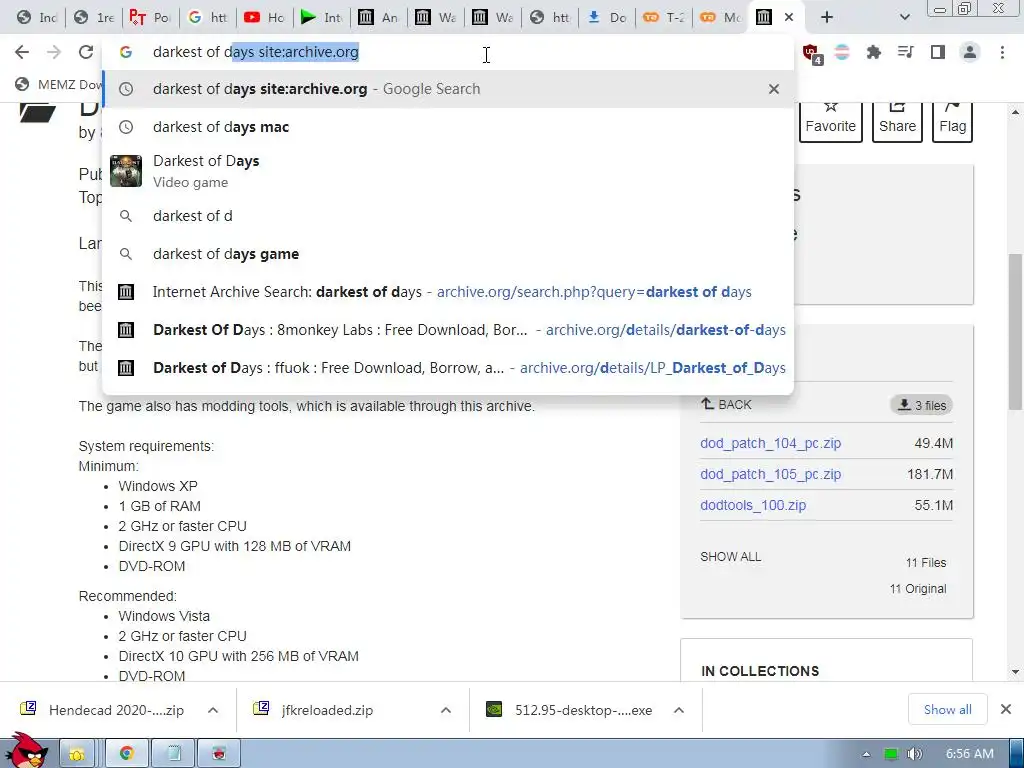Click the page vertical scrollbar thumb

[x=1015, y=332]
